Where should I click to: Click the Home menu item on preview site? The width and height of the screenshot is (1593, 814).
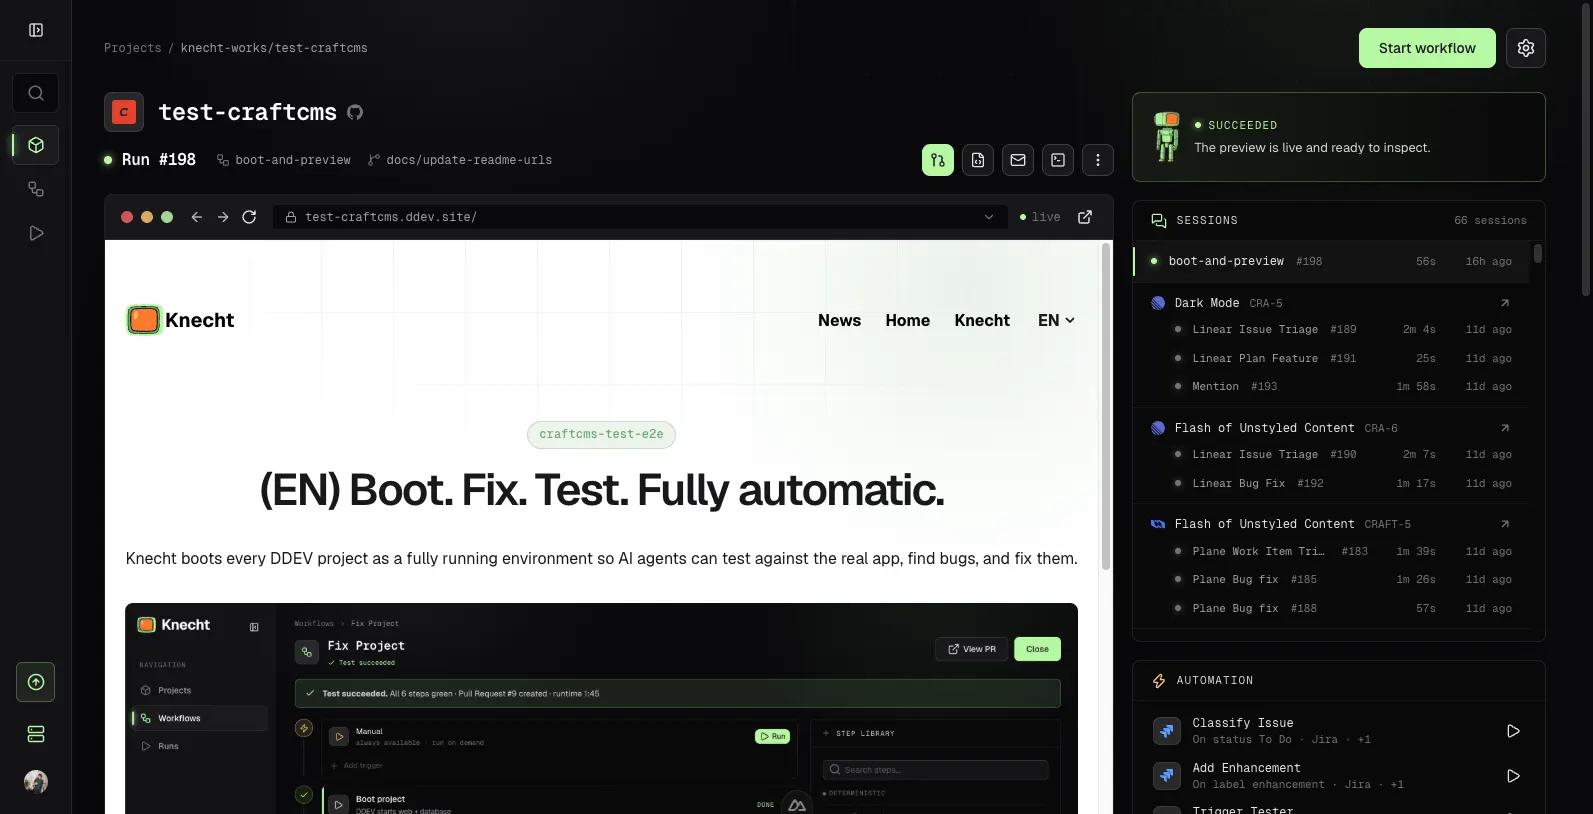click(908, 320)
